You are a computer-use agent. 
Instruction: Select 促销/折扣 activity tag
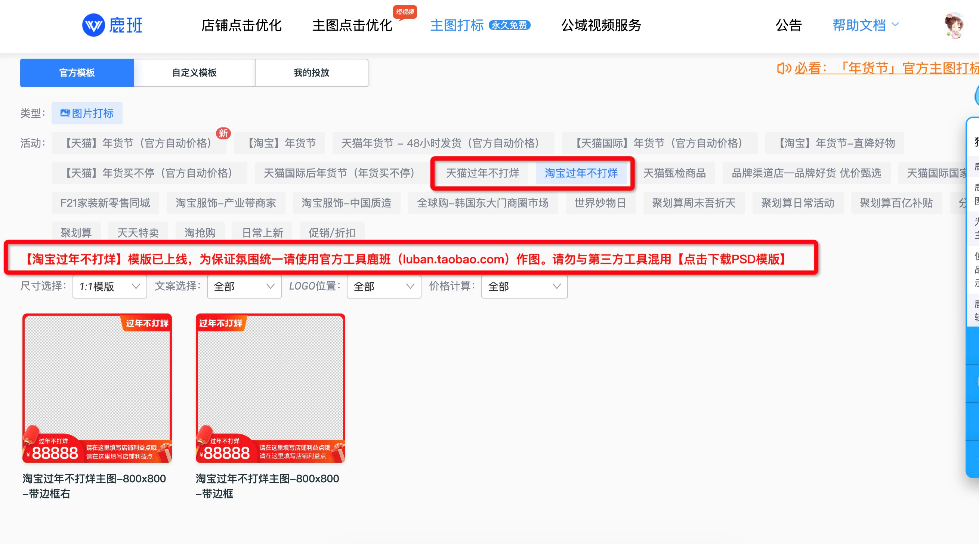coord(332,233)
